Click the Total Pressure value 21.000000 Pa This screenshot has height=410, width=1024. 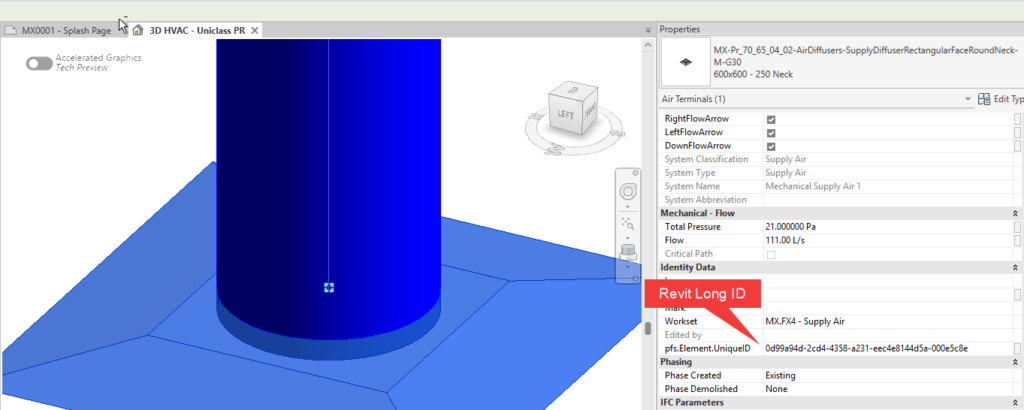coord(790,227)
